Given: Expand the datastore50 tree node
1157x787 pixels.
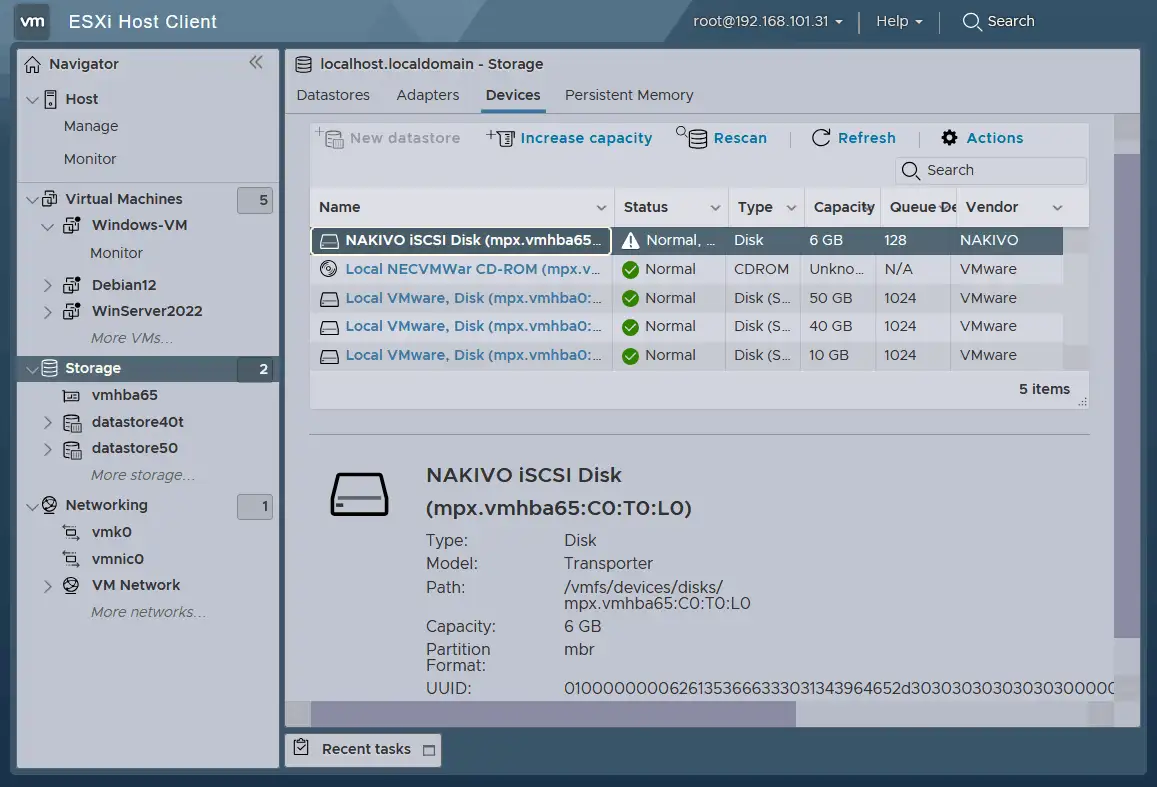Looking at the screenshot, I should pos(47,449).
